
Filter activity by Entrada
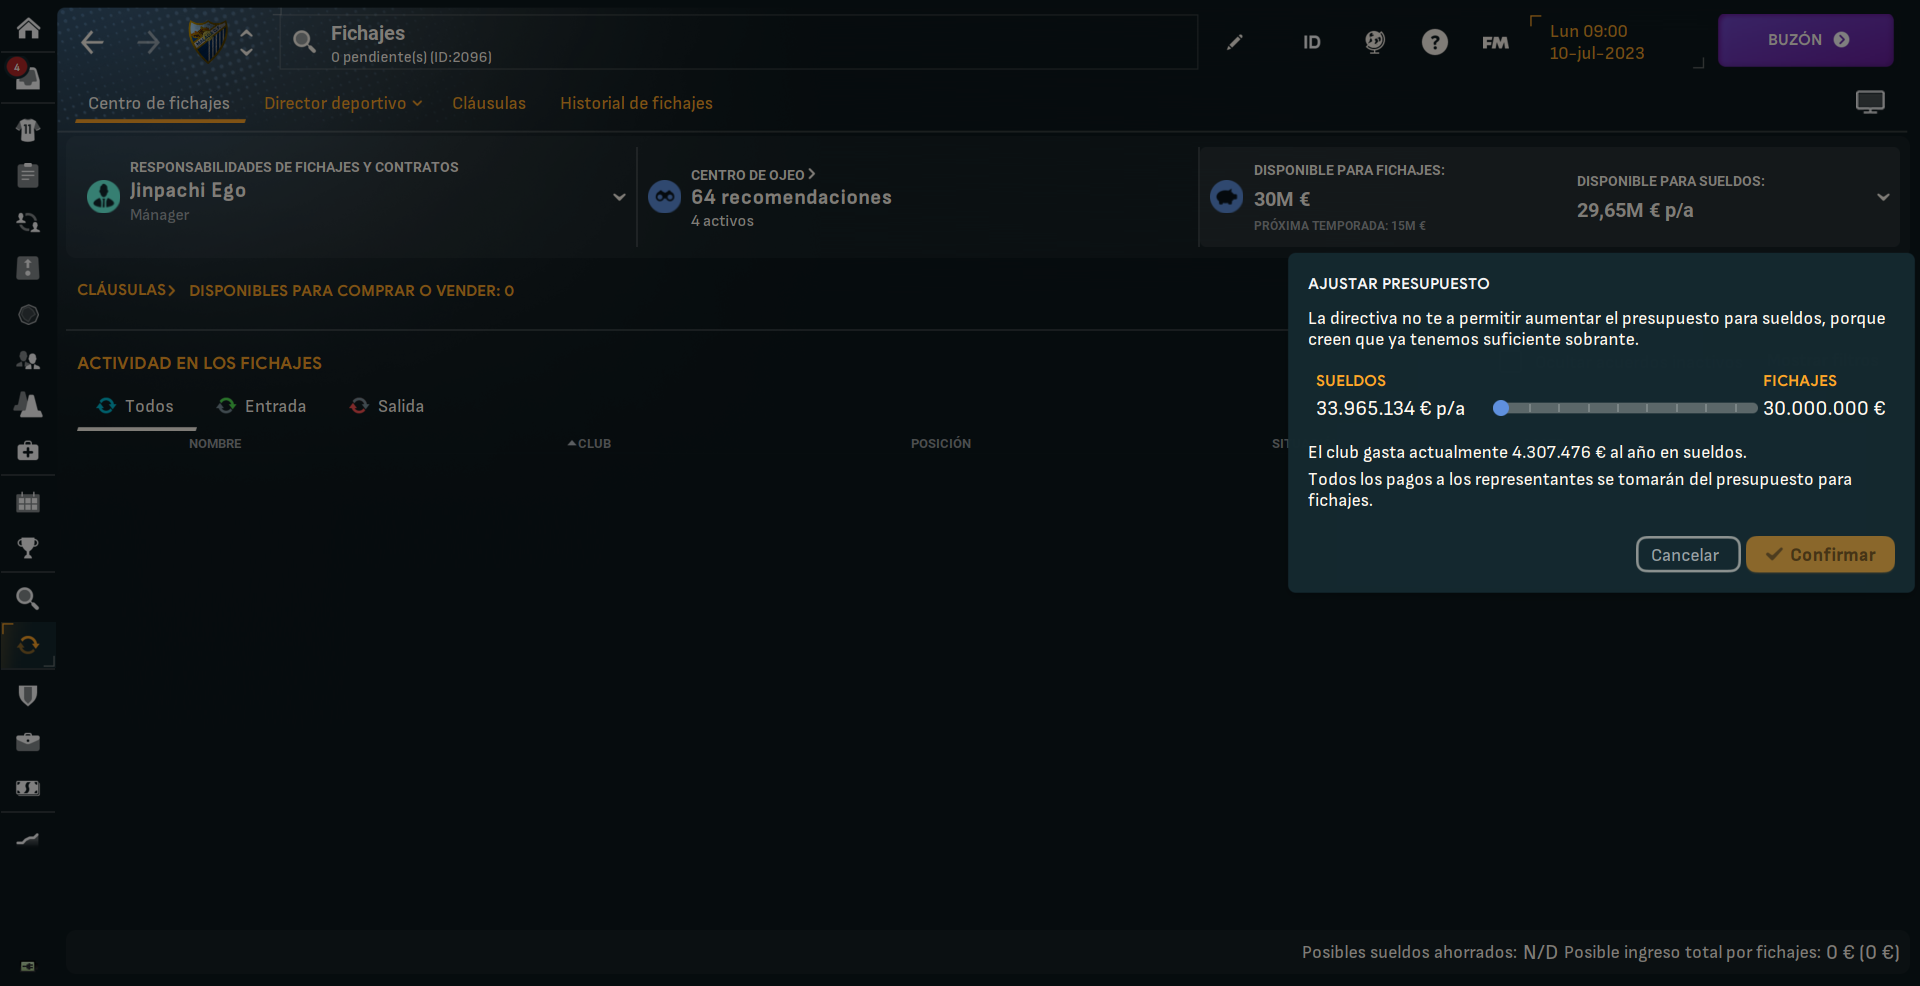[x=262, y=406]
